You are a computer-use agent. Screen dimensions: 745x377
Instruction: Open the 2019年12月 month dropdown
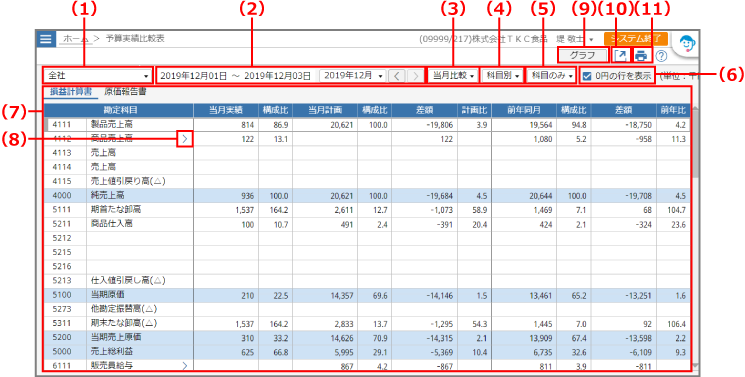(353, 76)
